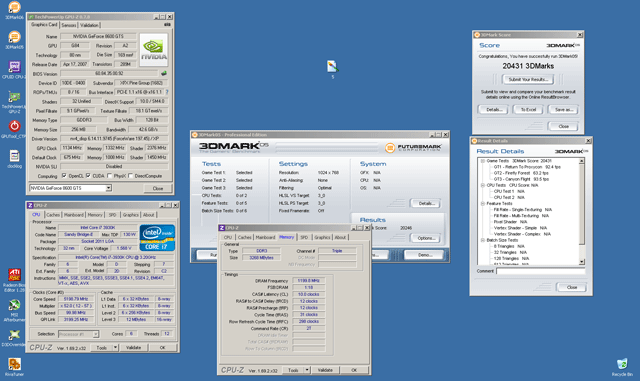
Task: Open the 3DMark06 desktop shortcut
Action: 14,10
